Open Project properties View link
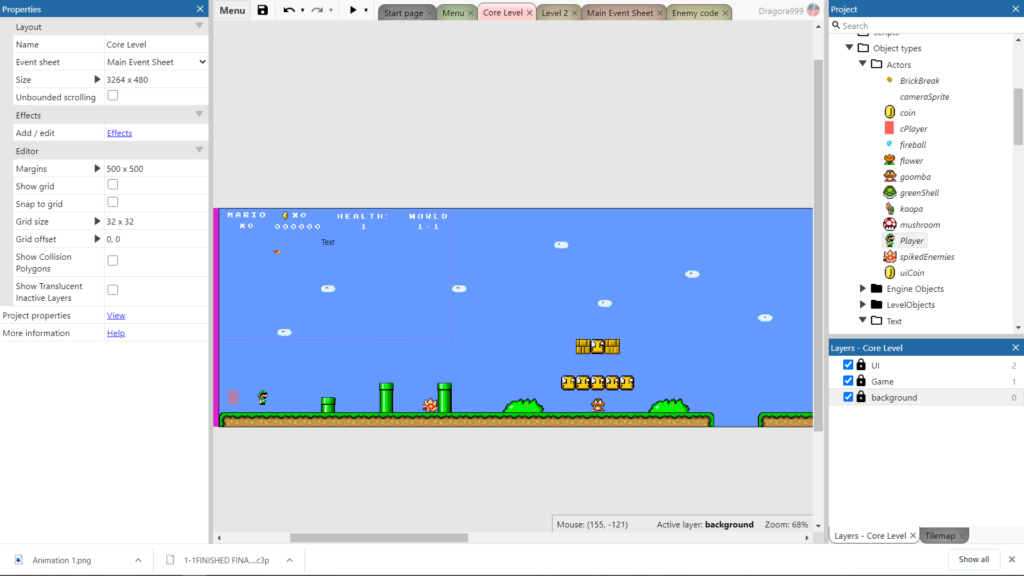Screen dimensions: 1024x576 tap(116, 315)
